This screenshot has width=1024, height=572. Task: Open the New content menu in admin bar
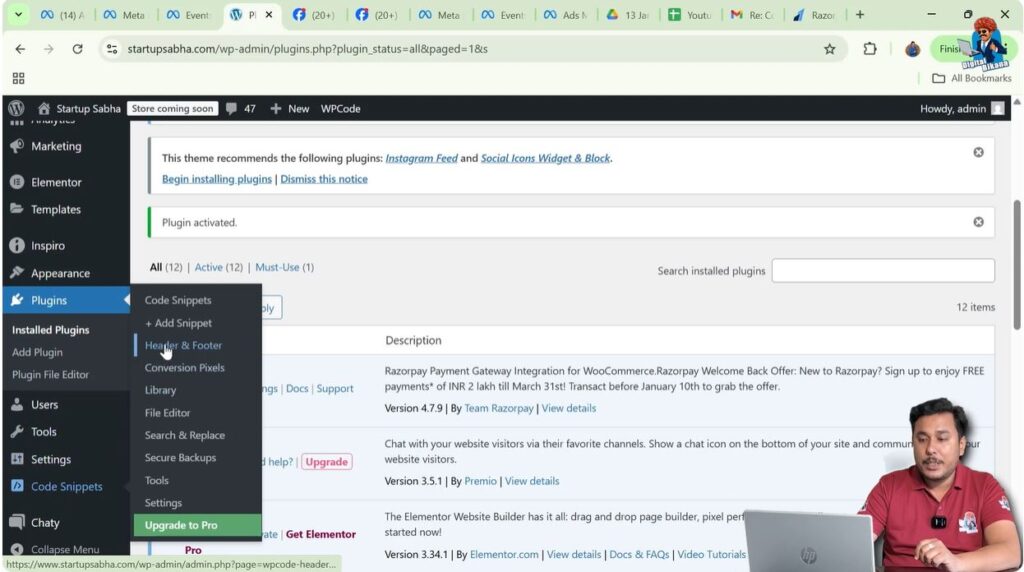coord(290,108)
